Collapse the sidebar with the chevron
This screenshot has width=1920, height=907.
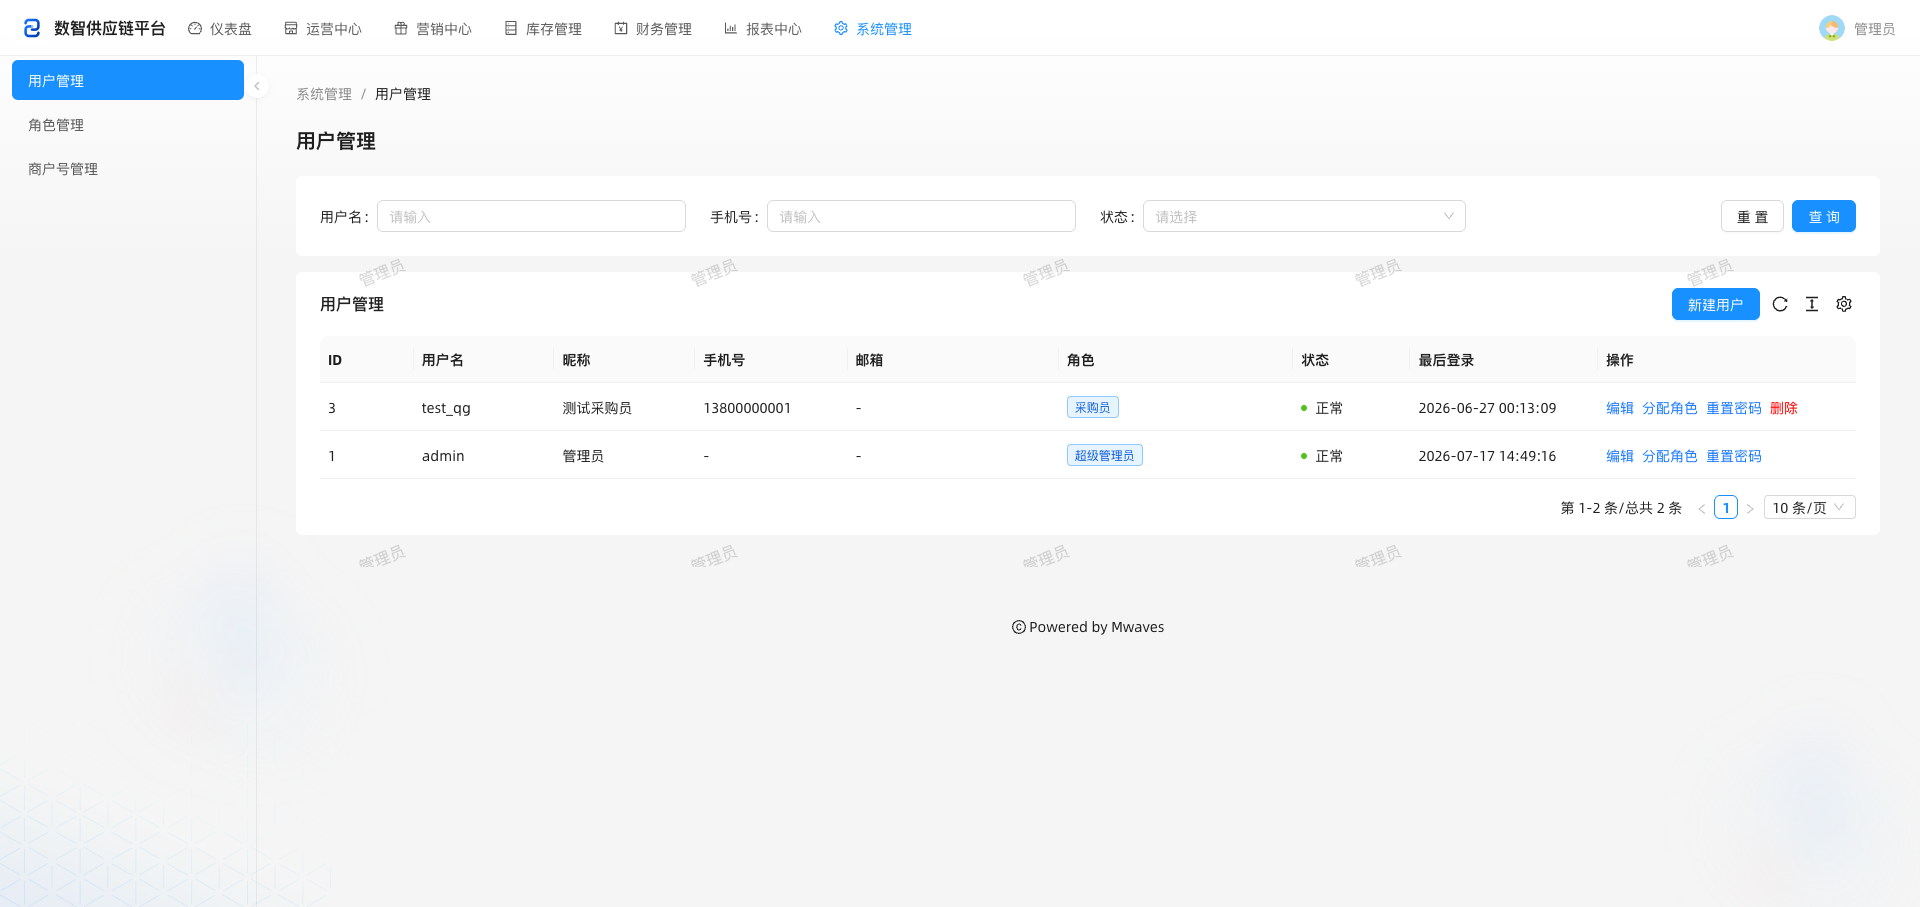[257, 86]
